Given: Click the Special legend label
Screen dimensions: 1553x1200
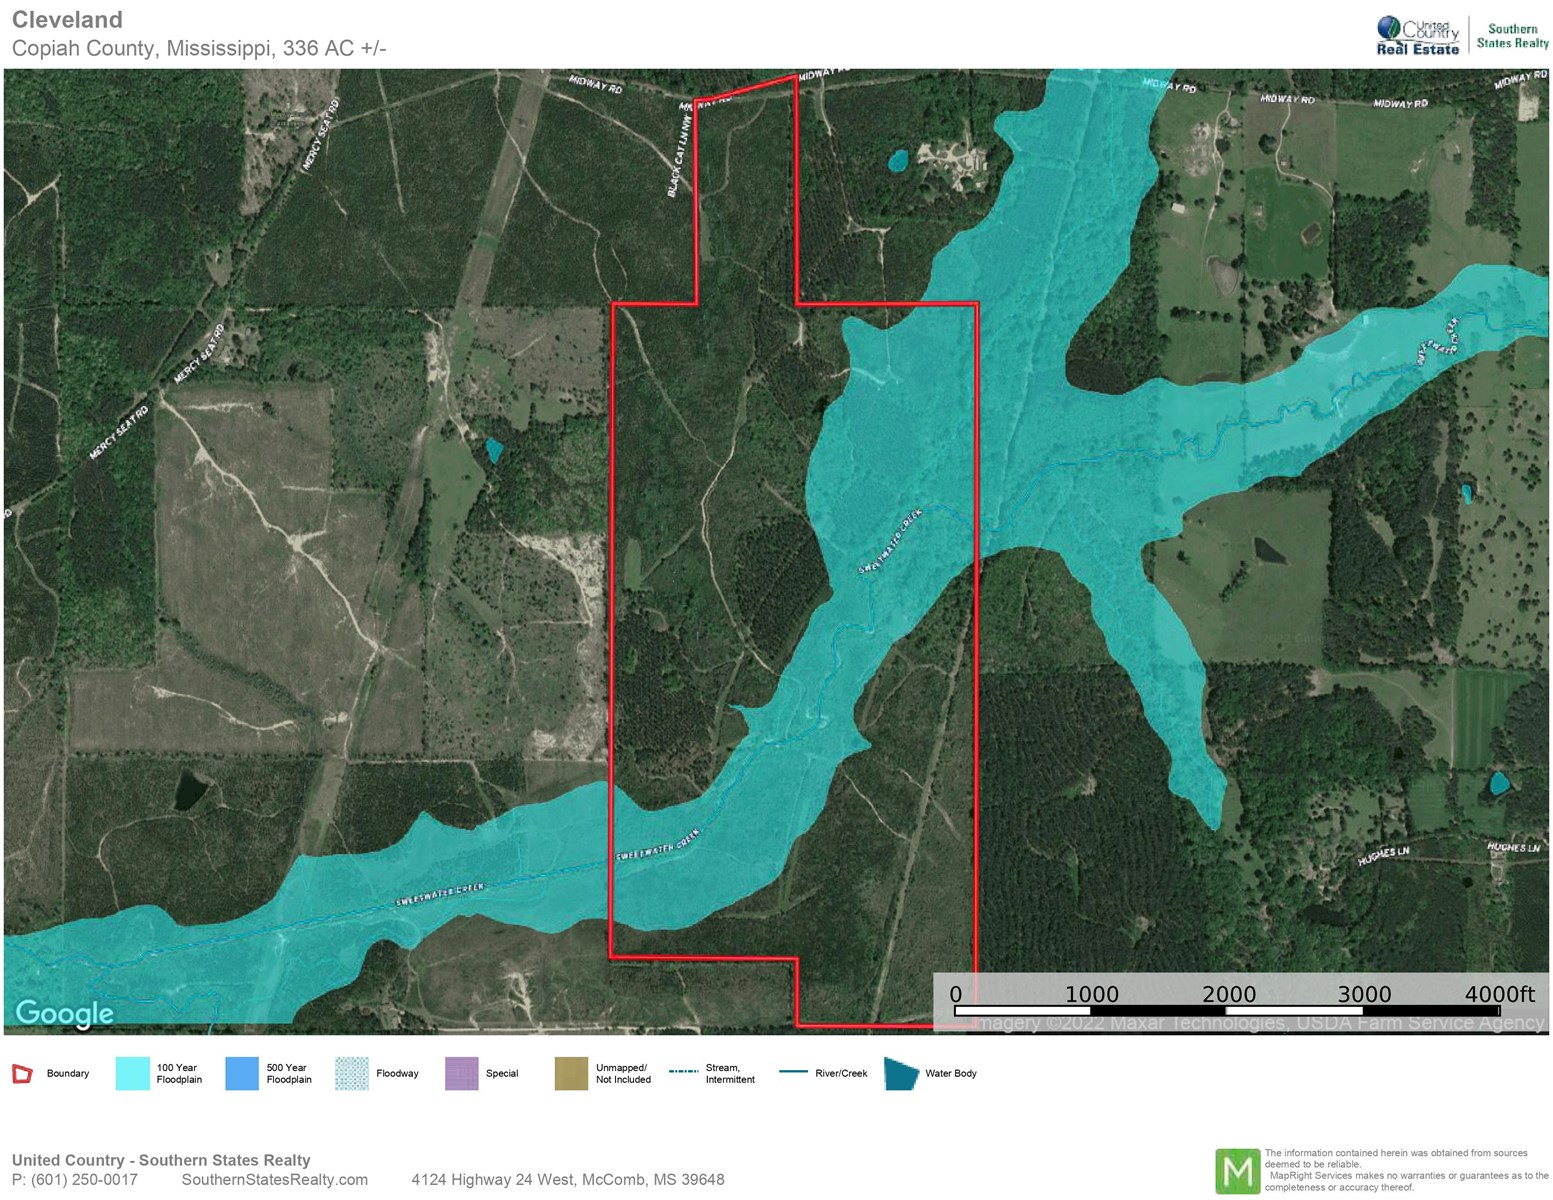Looking at the screenshot, I should click(x=502, y=1074).
